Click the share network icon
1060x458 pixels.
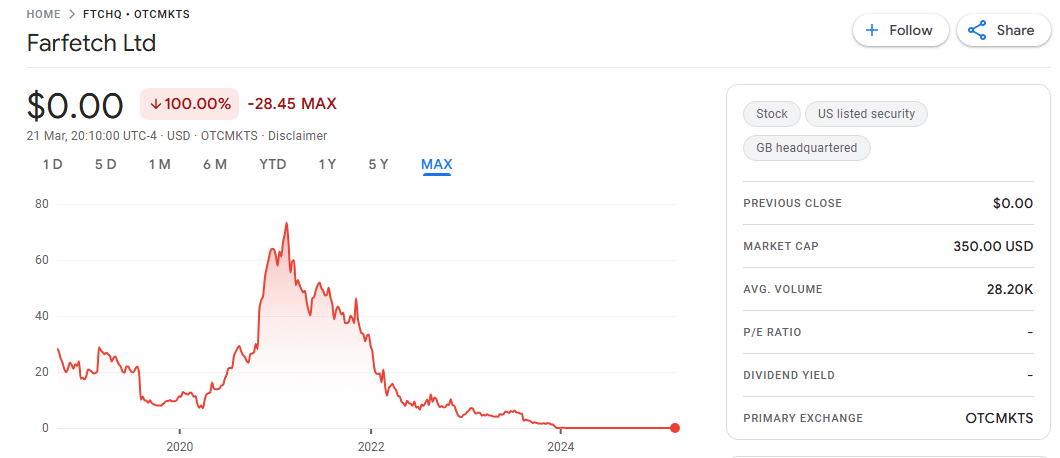(977, 30)
